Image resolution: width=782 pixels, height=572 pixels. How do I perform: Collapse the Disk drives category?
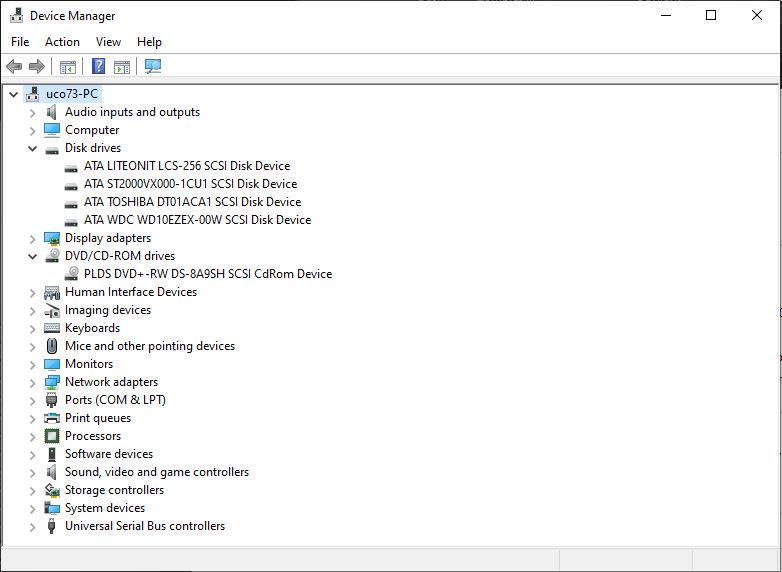click(x=32, y=148)
